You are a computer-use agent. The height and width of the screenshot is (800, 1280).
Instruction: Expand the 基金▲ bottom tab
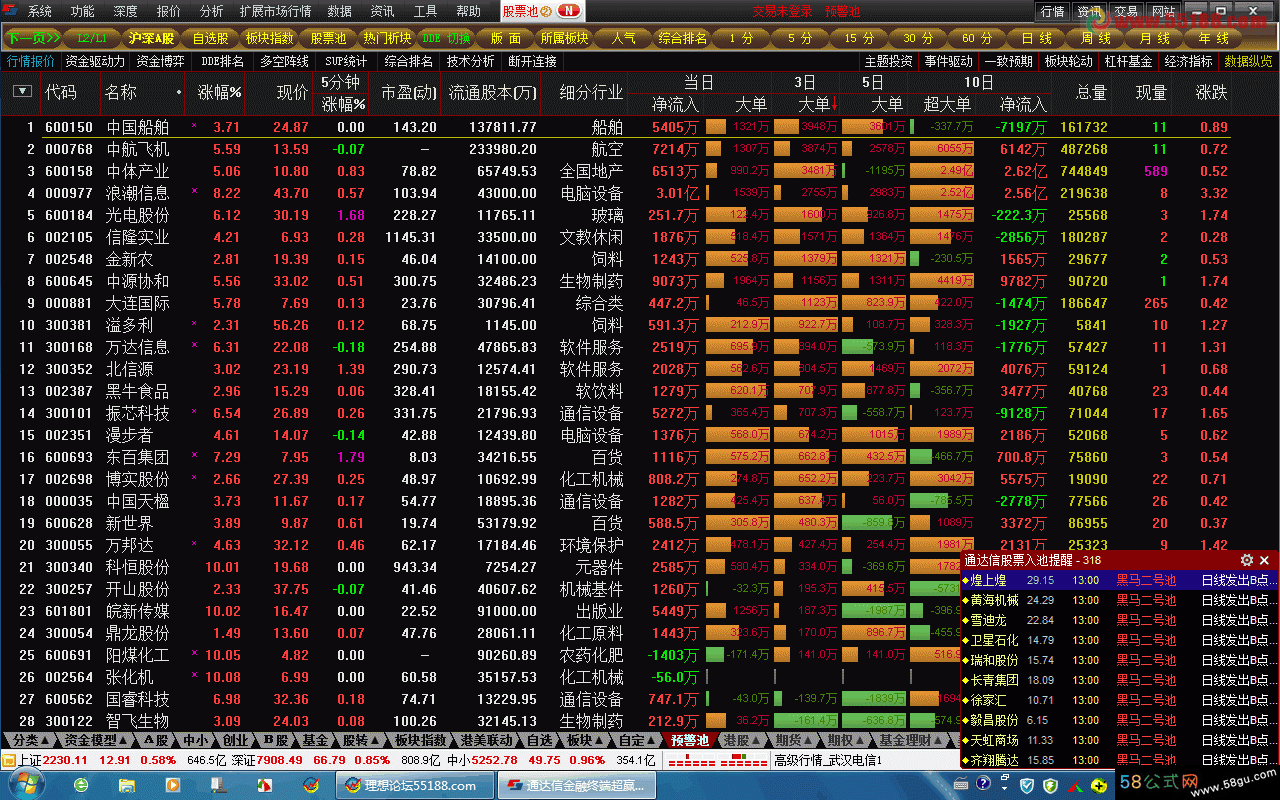315,740
